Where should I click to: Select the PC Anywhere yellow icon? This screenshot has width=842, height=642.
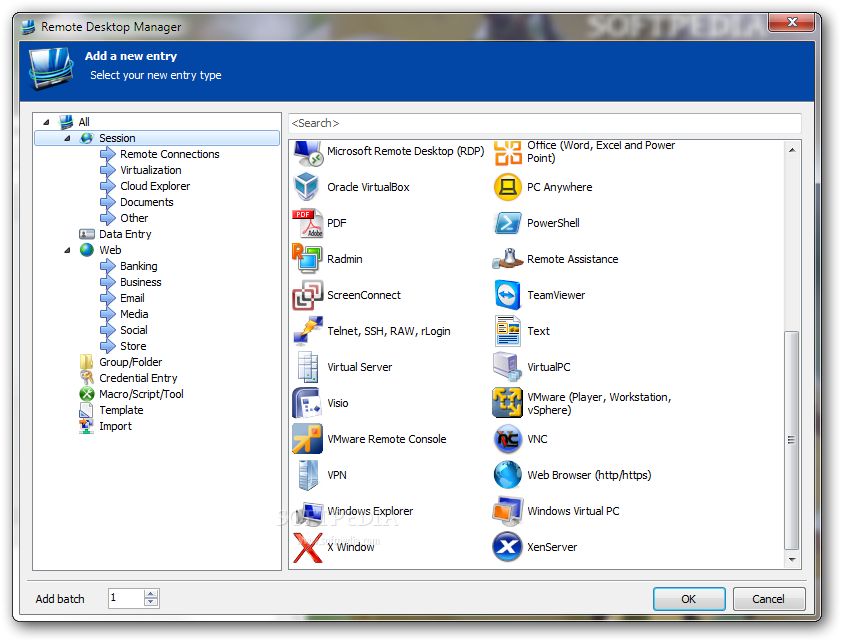pyautogui.click(x=507, y=187)
